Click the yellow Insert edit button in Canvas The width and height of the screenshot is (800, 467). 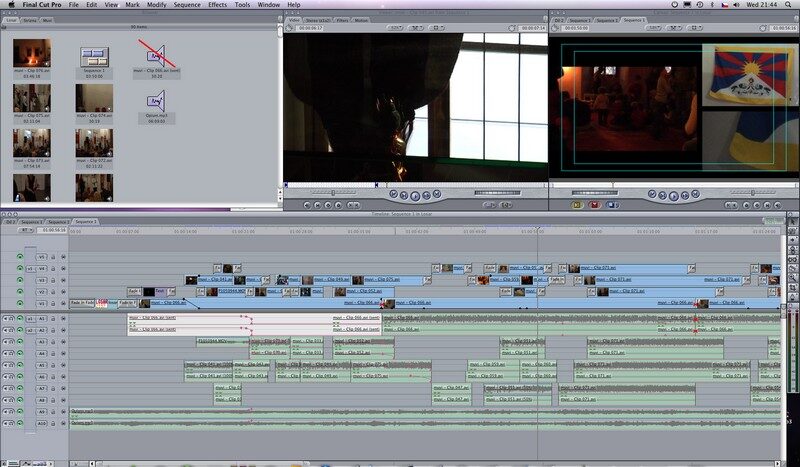point(577,204)
